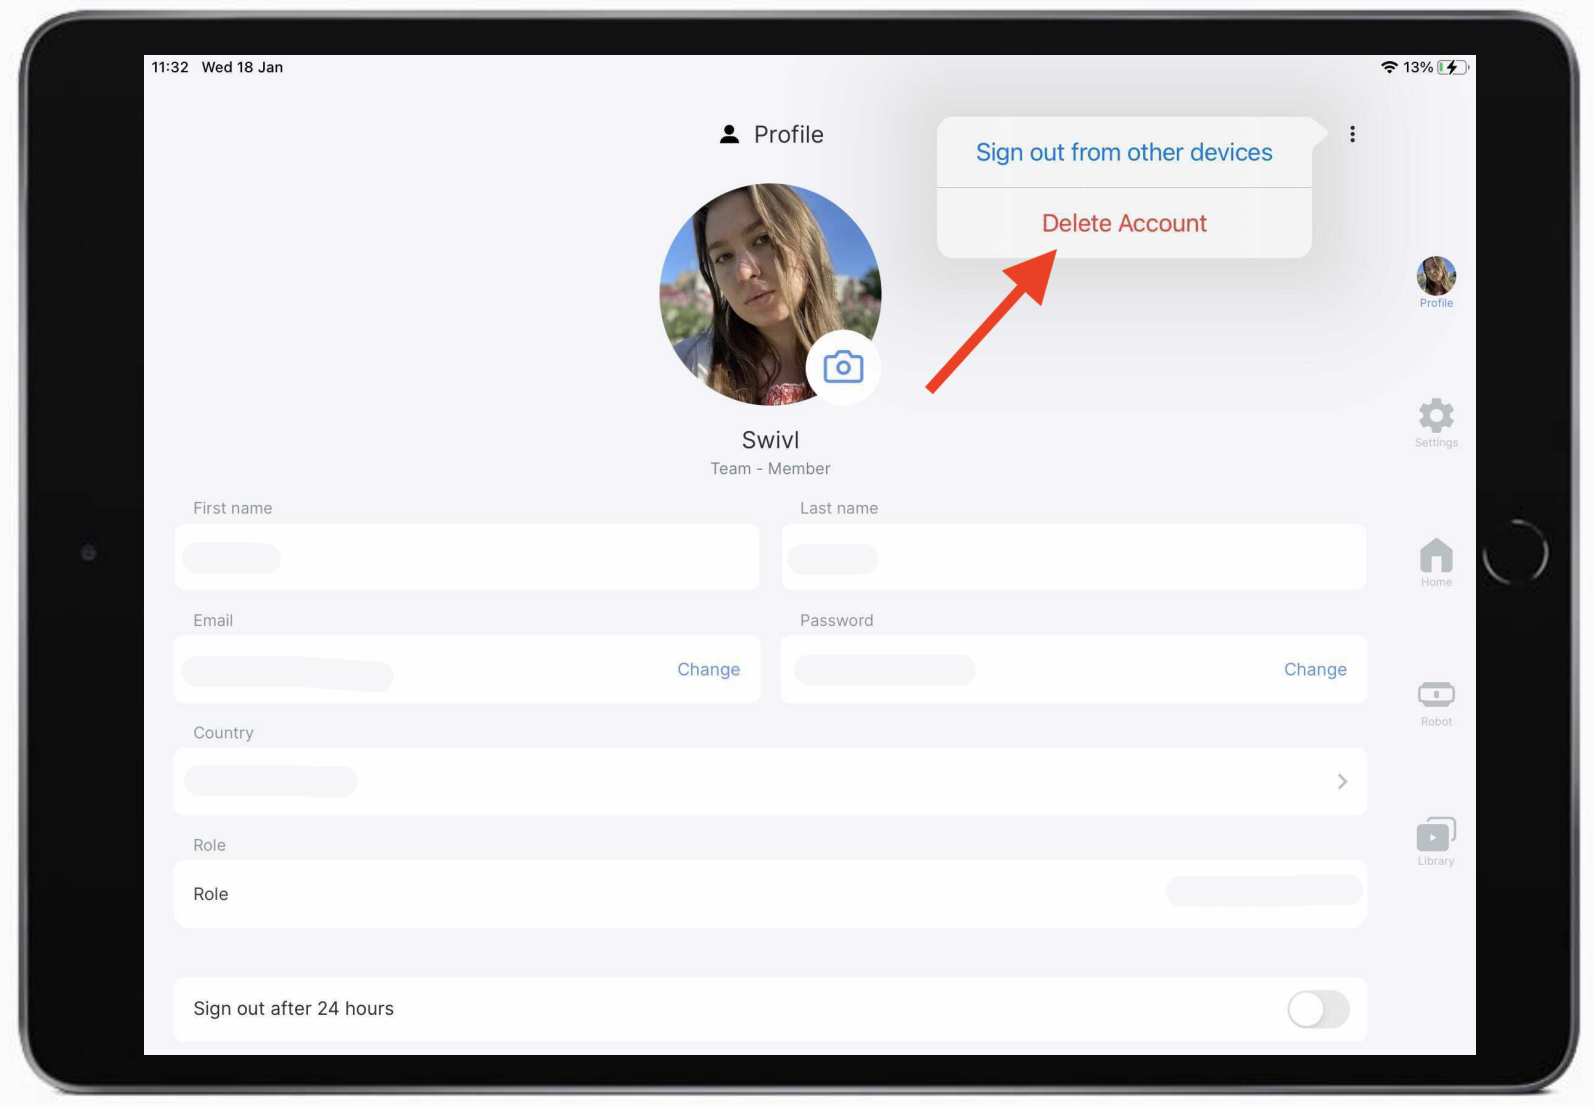Open Settings gear in the sidebar
Screen dimensions: 1594x1108
pos(1436,423)
